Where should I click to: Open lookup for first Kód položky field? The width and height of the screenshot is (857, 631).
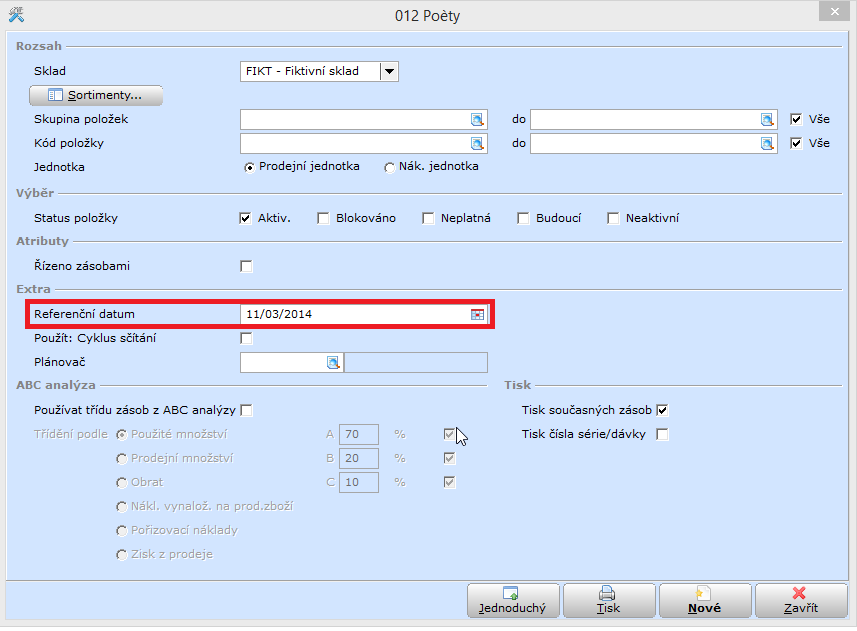click(x=477, y=143)
